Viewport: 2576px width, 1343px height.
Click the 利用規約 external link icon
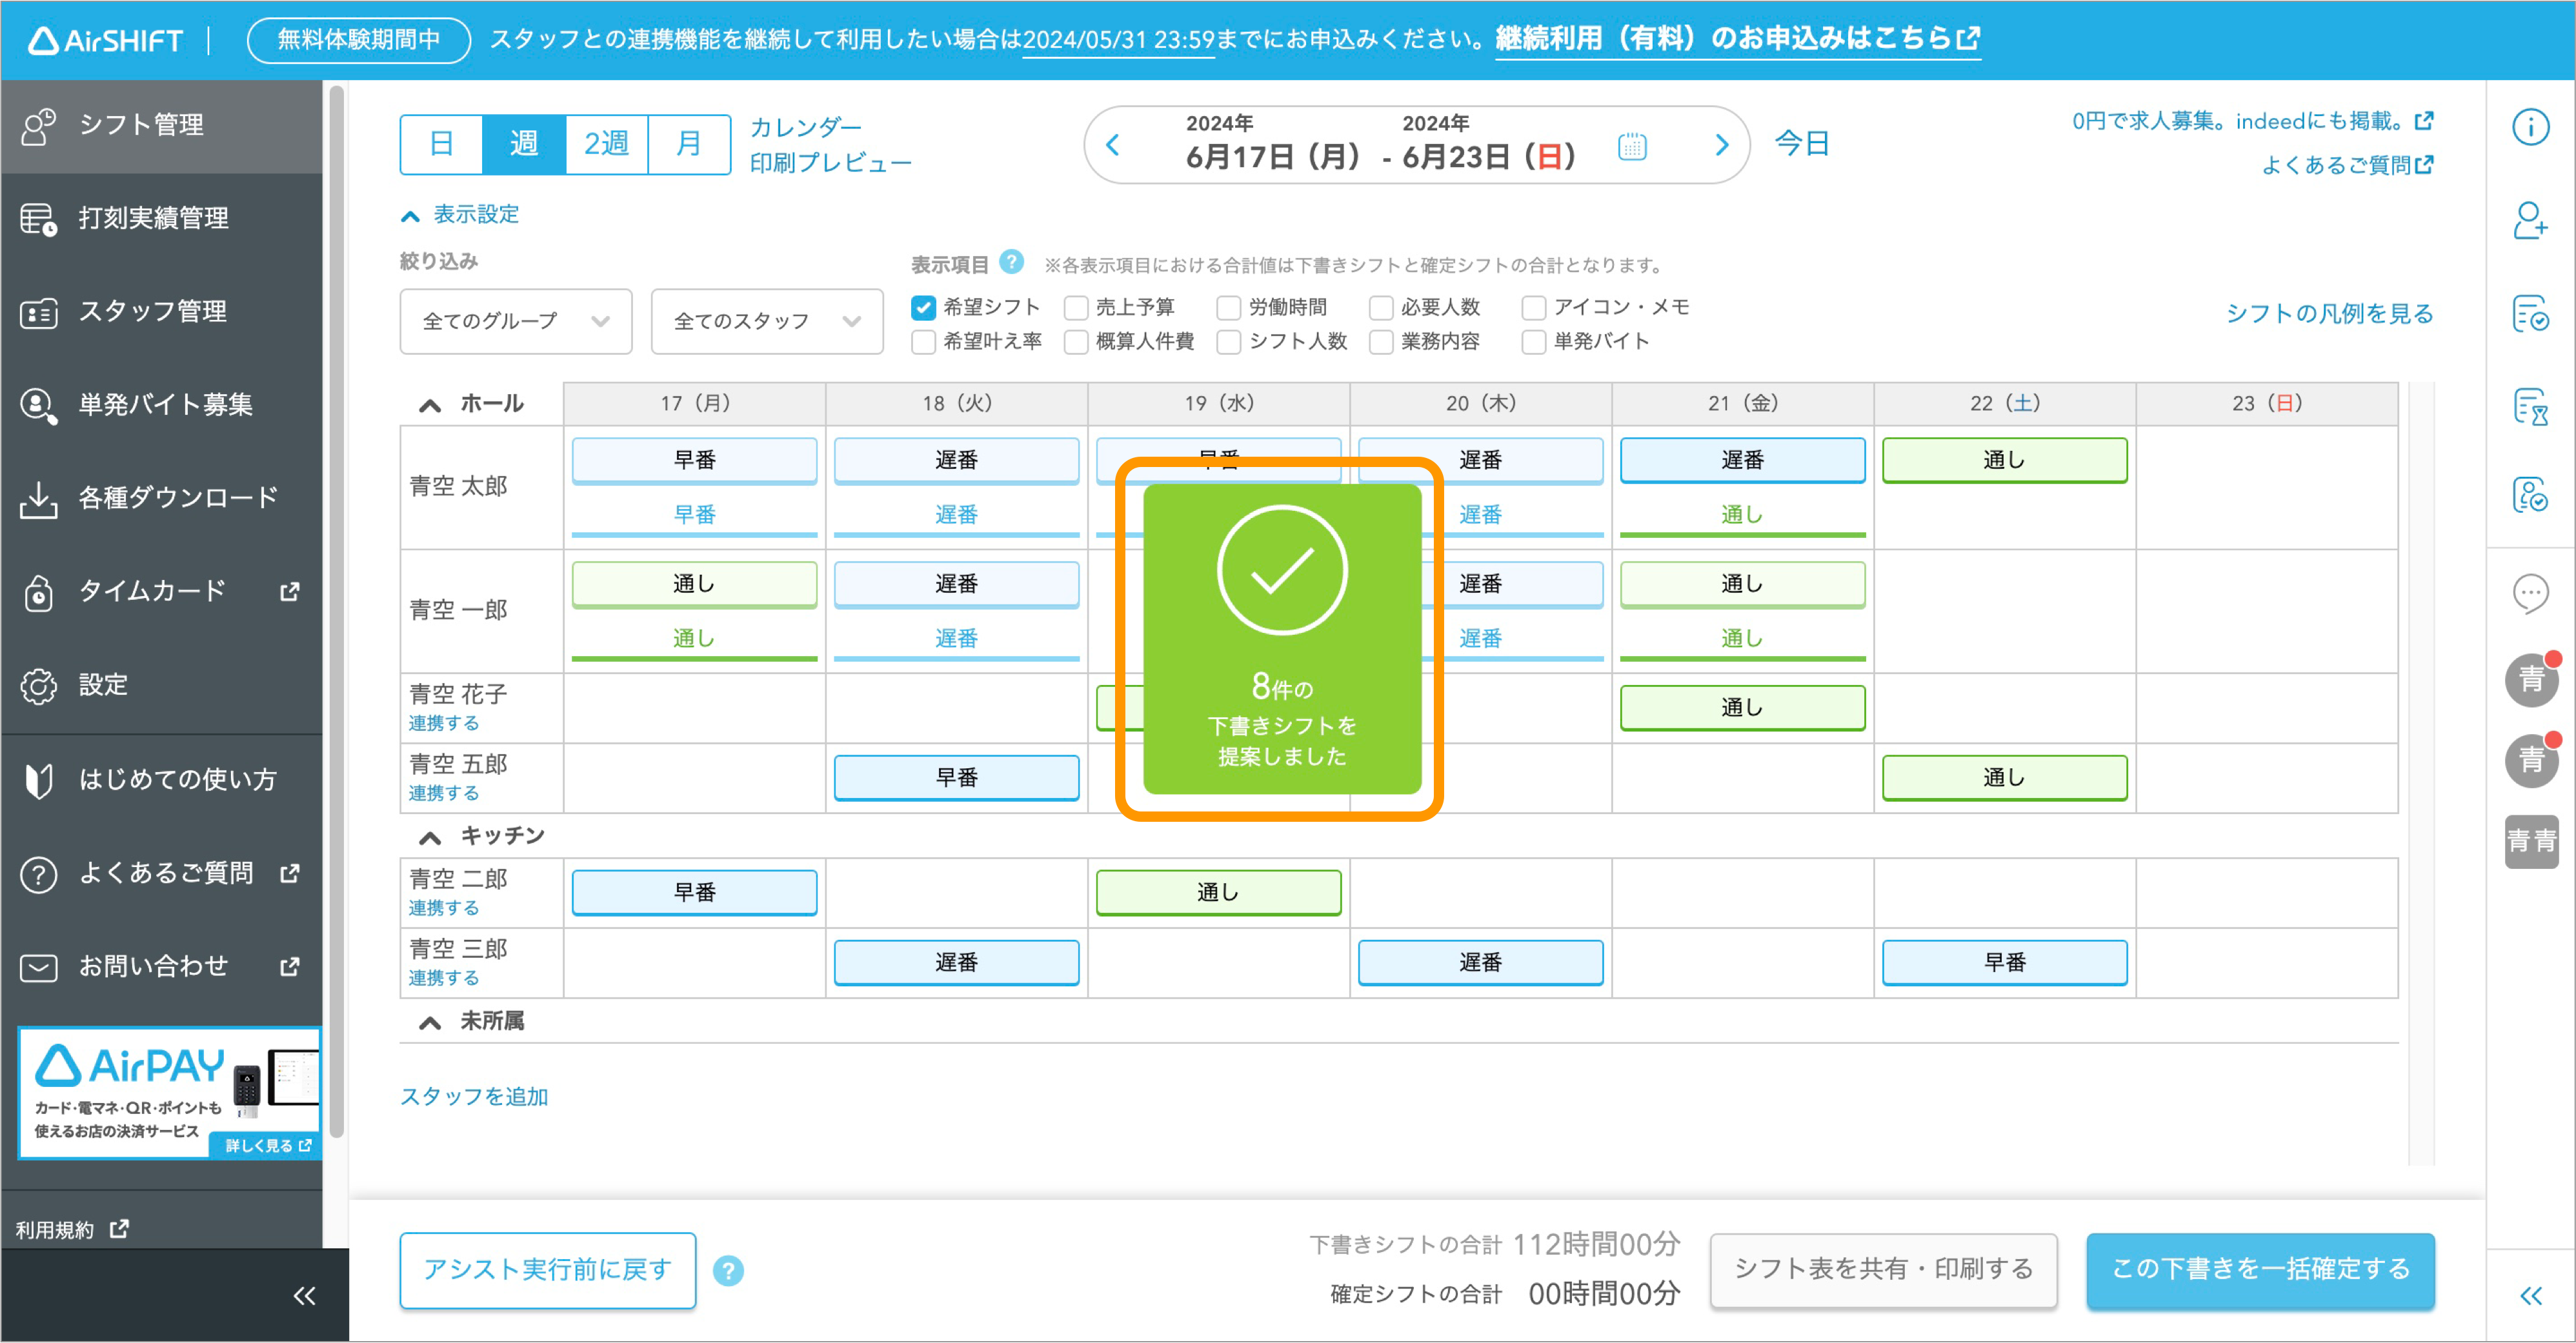click(119, 1229)
